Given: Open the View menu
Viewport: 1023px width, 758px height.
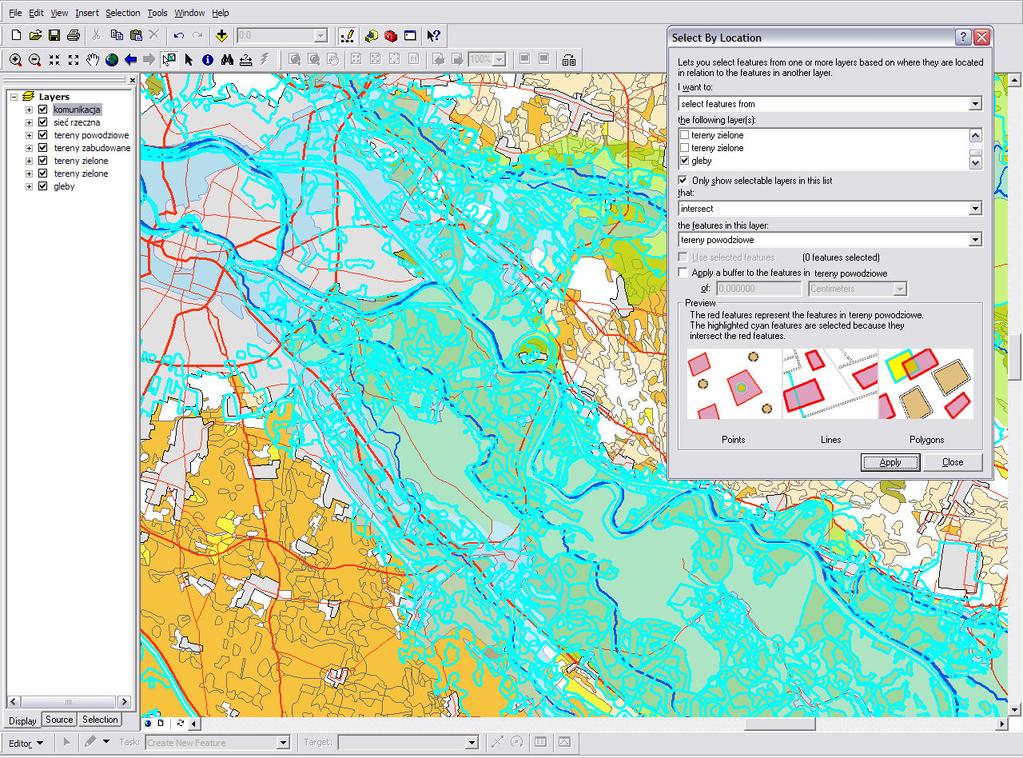Looking at the screenshot, I should pyautogui.click(x=59, y=13).
